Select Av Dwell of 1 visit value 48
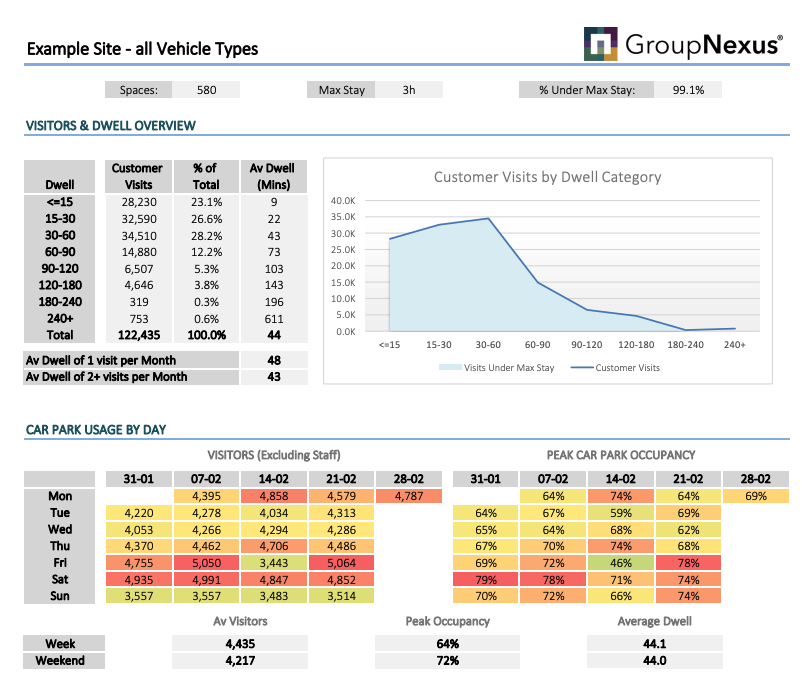Image resolution: width=809 pixels, height=692 pixels. tap(274, 360)
